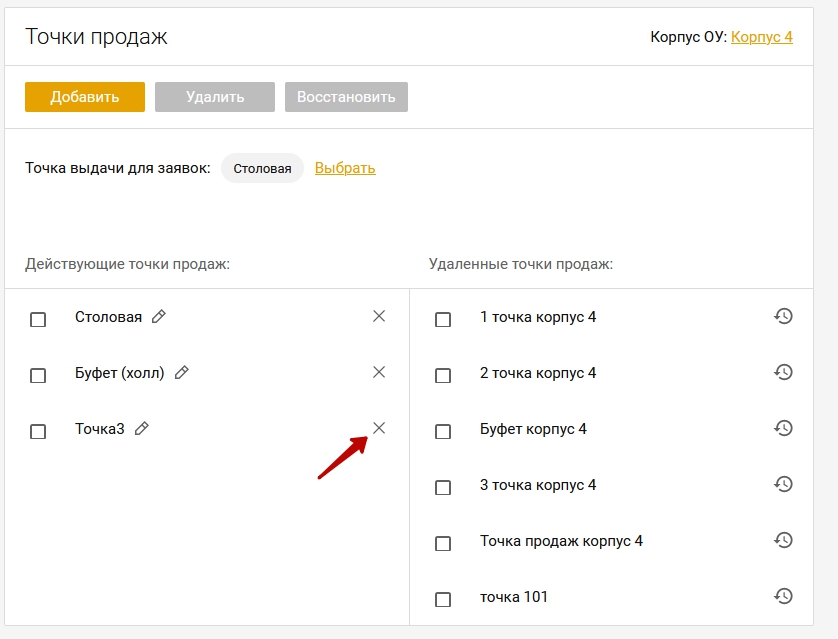The image size is (838, 639).
Task: Click pencil icon next to Буфет (холл)
Action: click(x=182, y=372)
